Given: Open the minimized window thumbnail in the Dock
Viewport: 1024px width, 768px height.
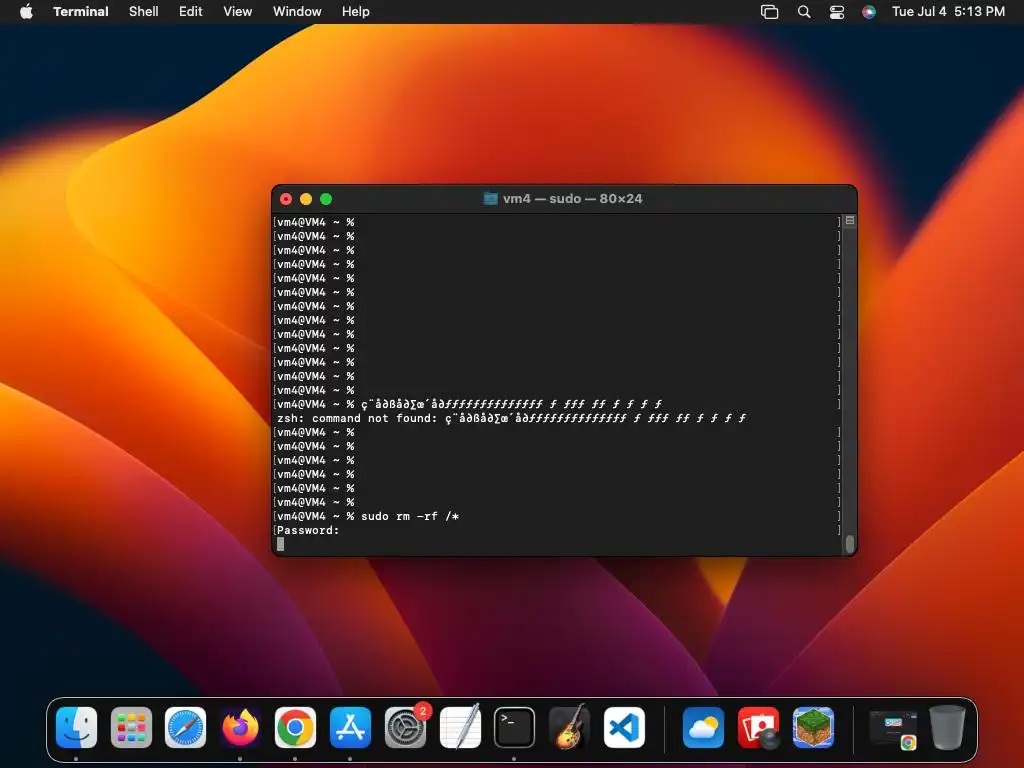Looking at the screenshot, I should (x=893, y=729).
